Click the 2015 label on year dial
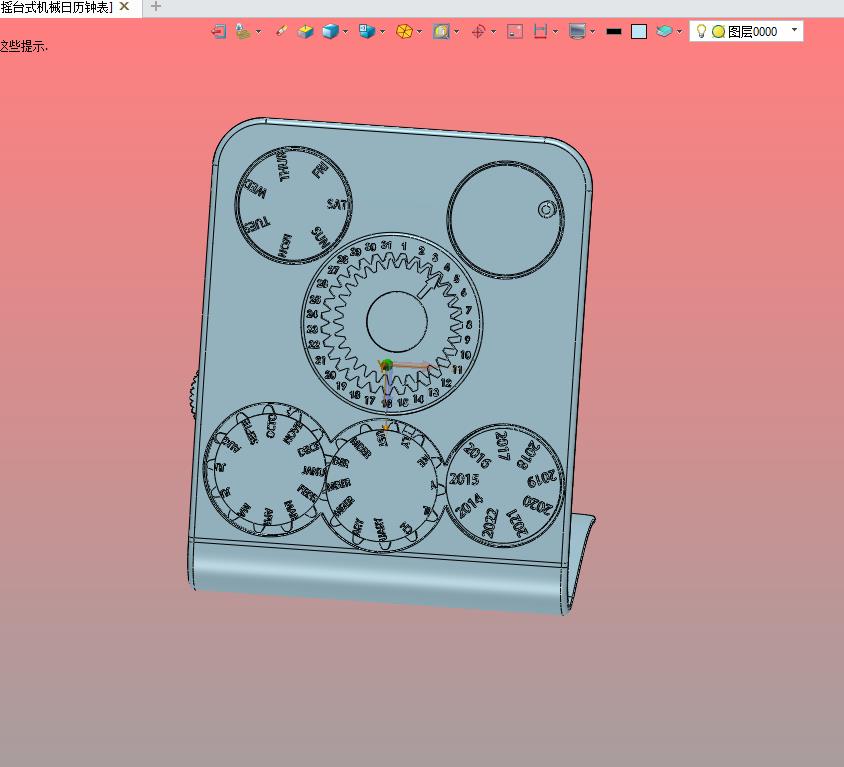Image resolution: width=844 pixels, height=767 pixels. coord(464,479)
